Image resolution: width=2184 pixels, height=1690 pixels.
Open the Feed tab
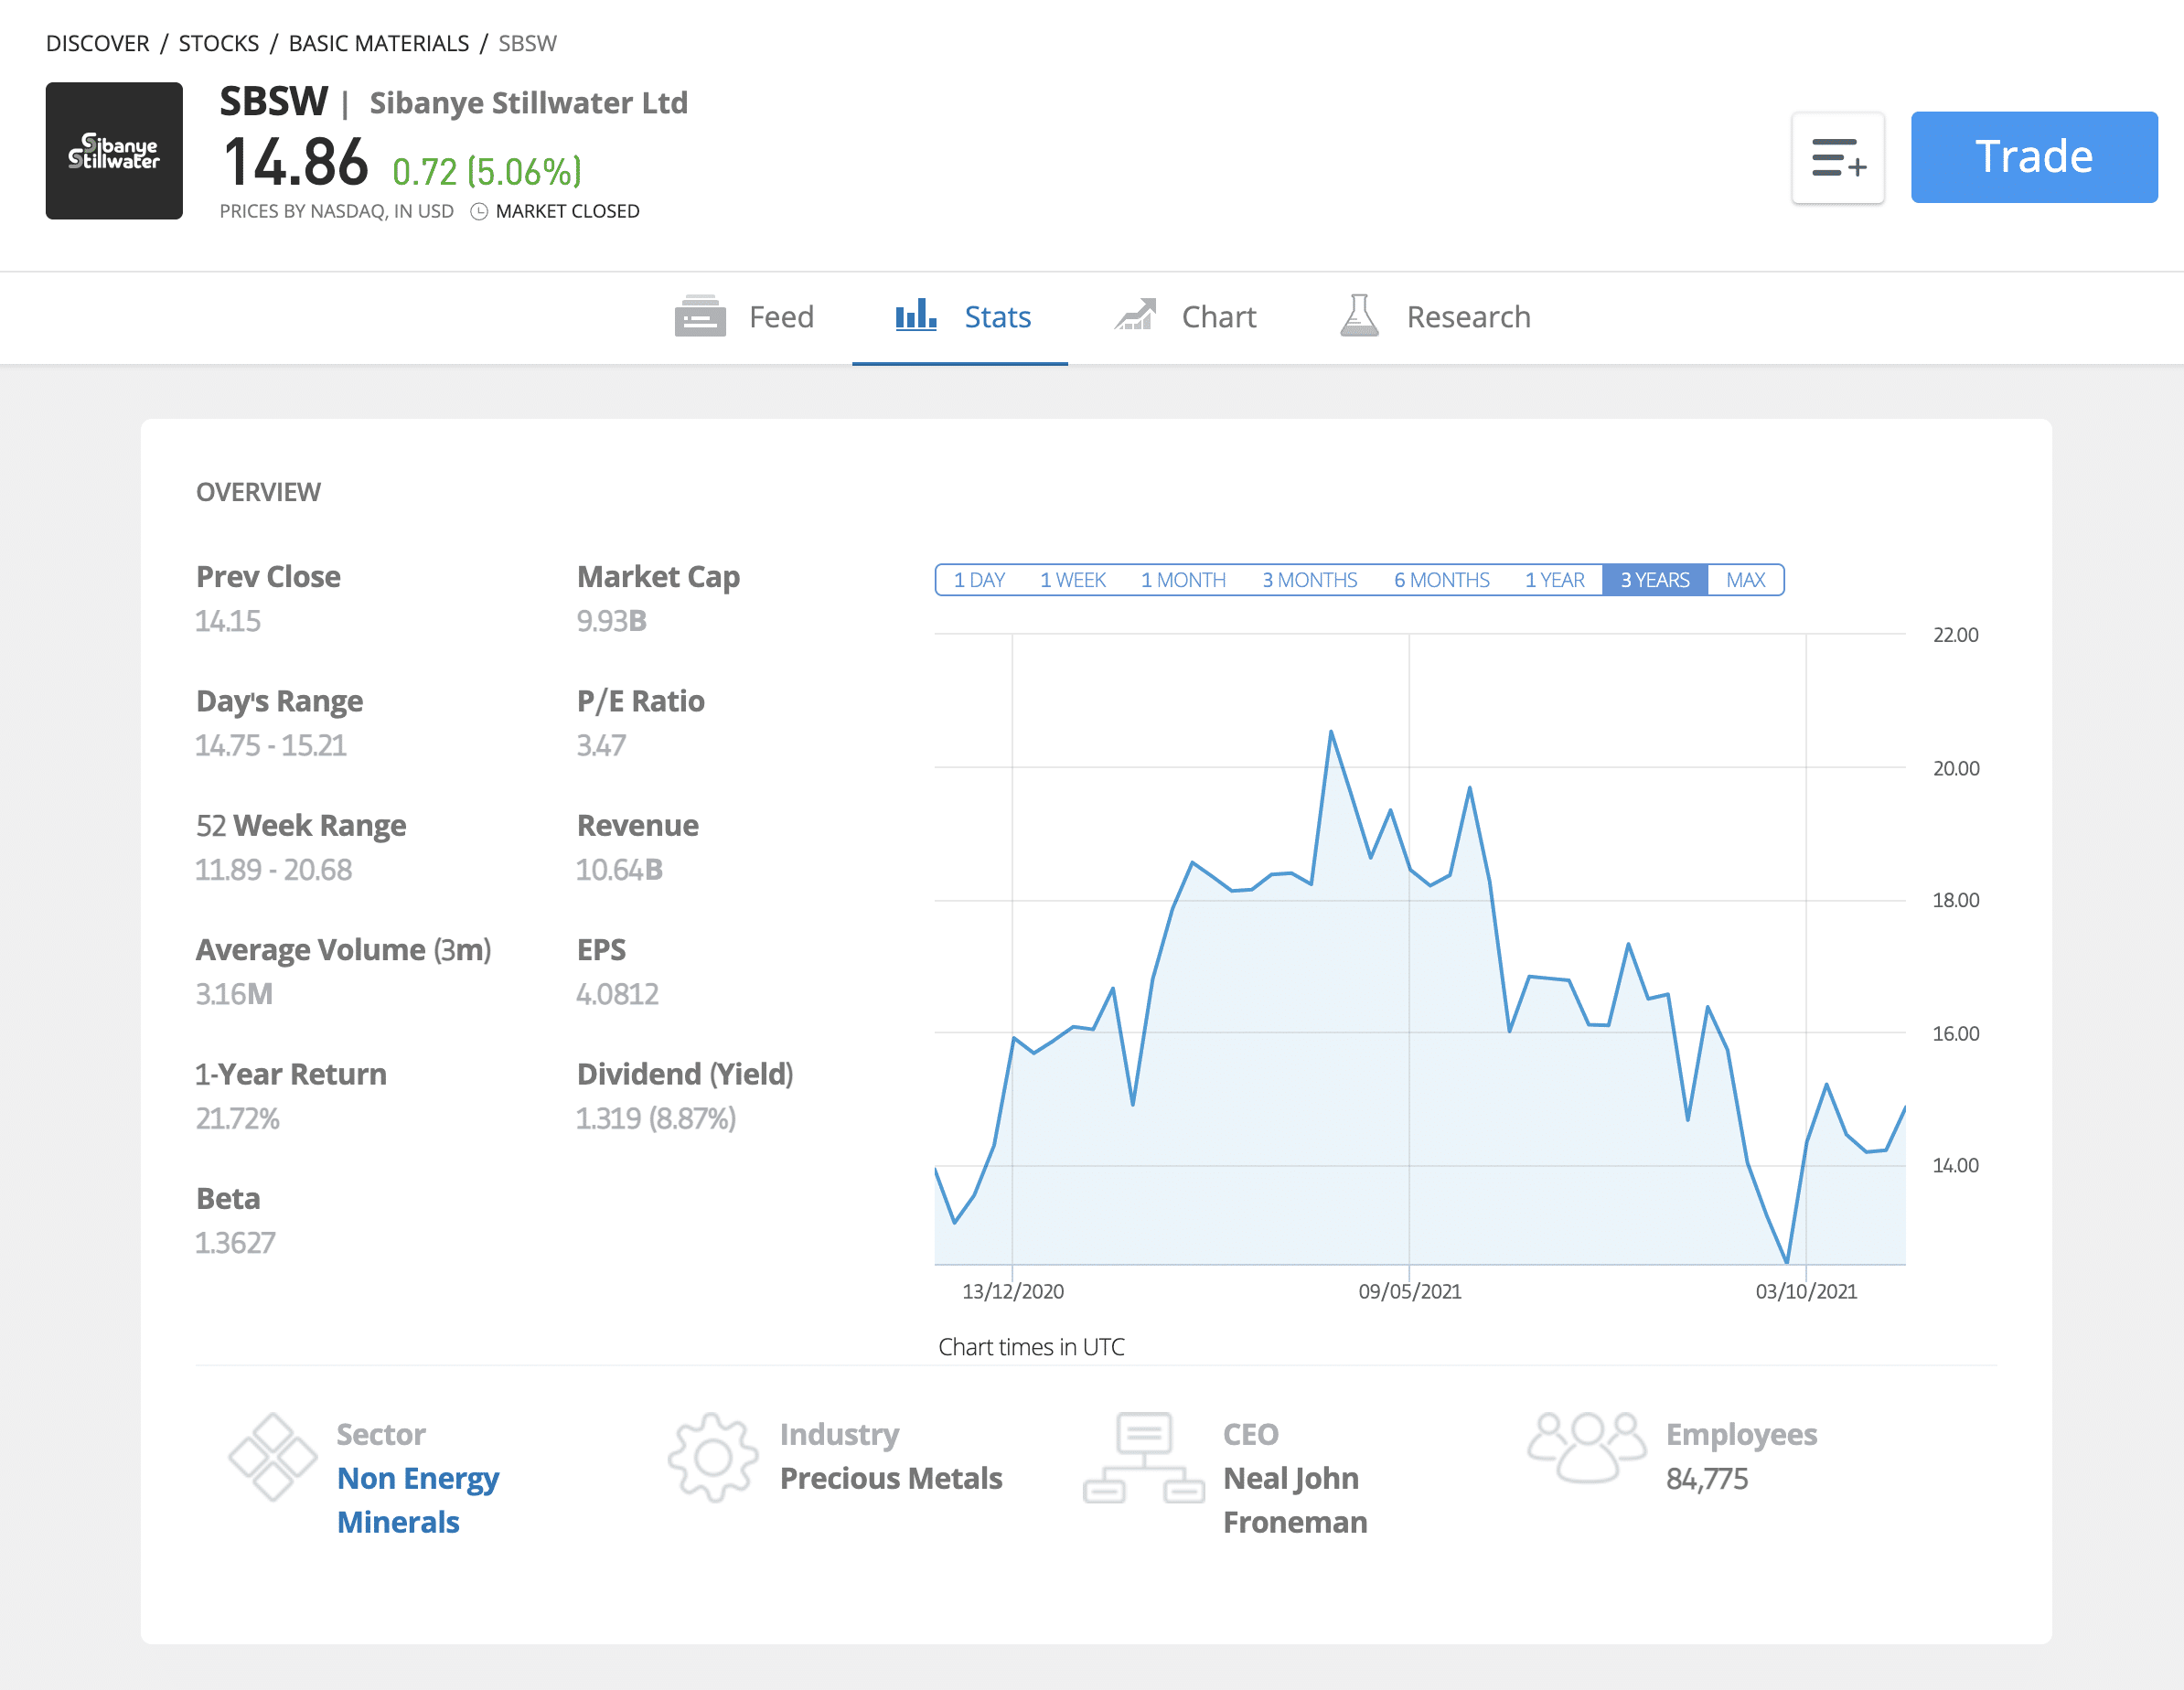[x=744, y=317]
